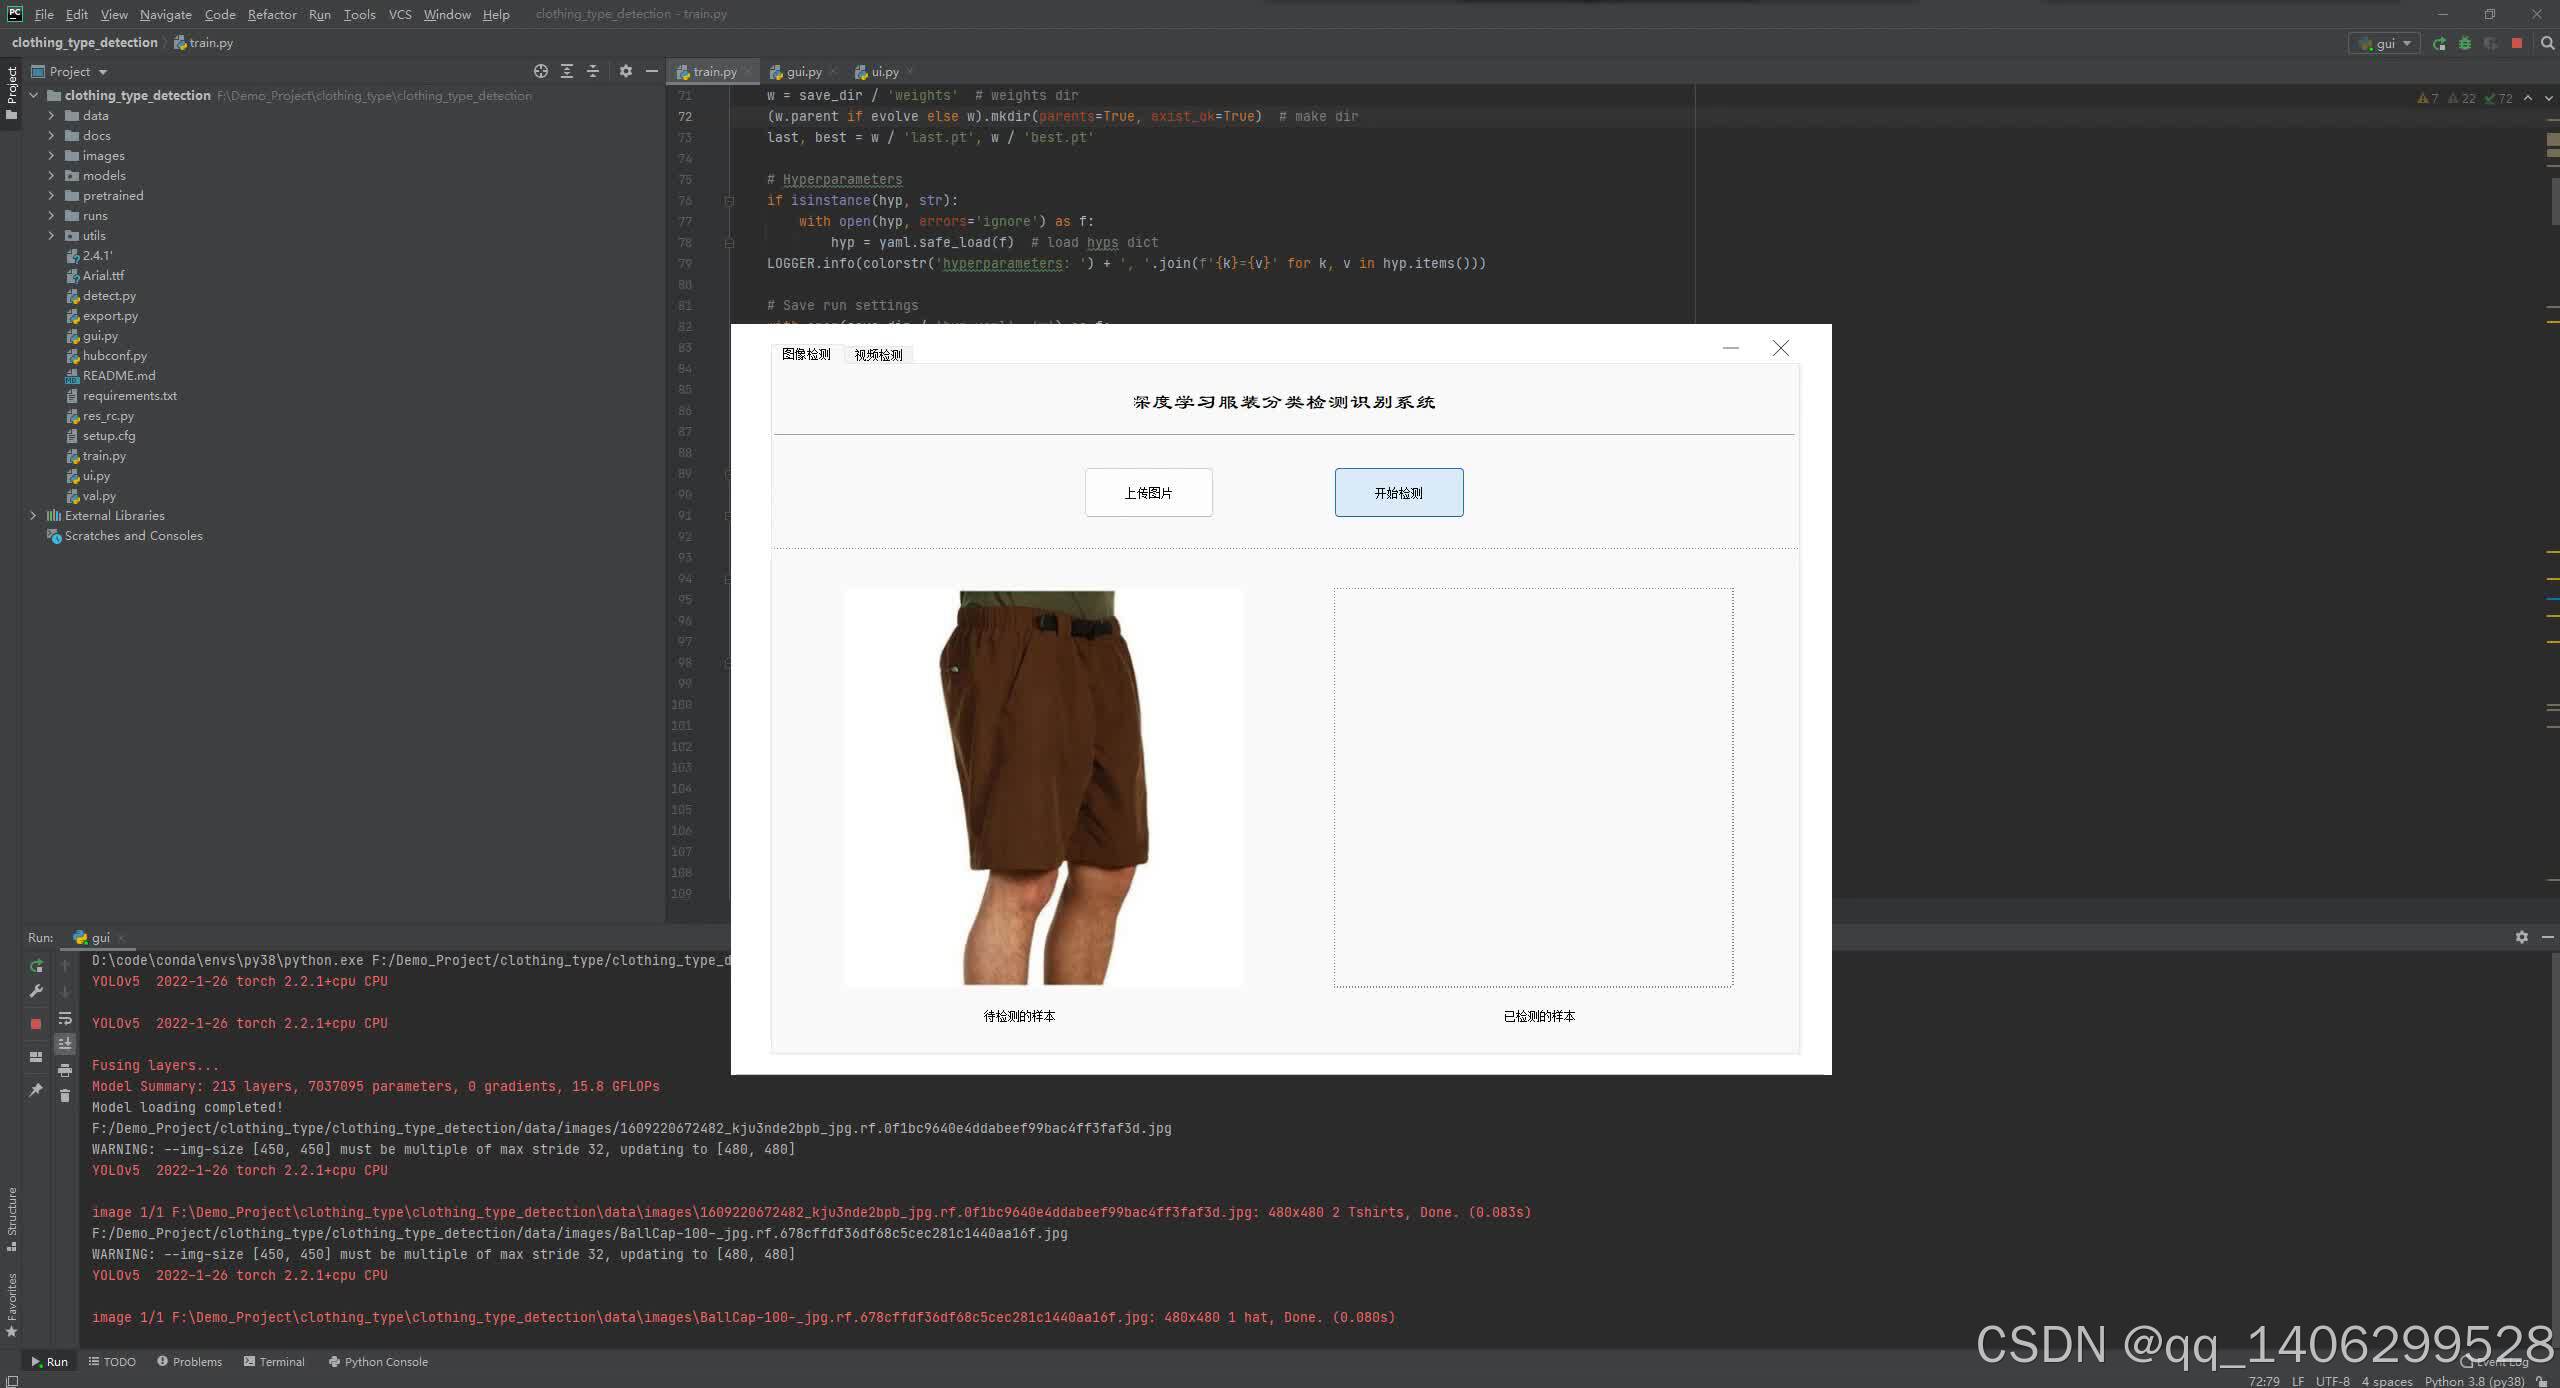
Task: Open the gui run configuration dropdown
Action: [2385, 43]
